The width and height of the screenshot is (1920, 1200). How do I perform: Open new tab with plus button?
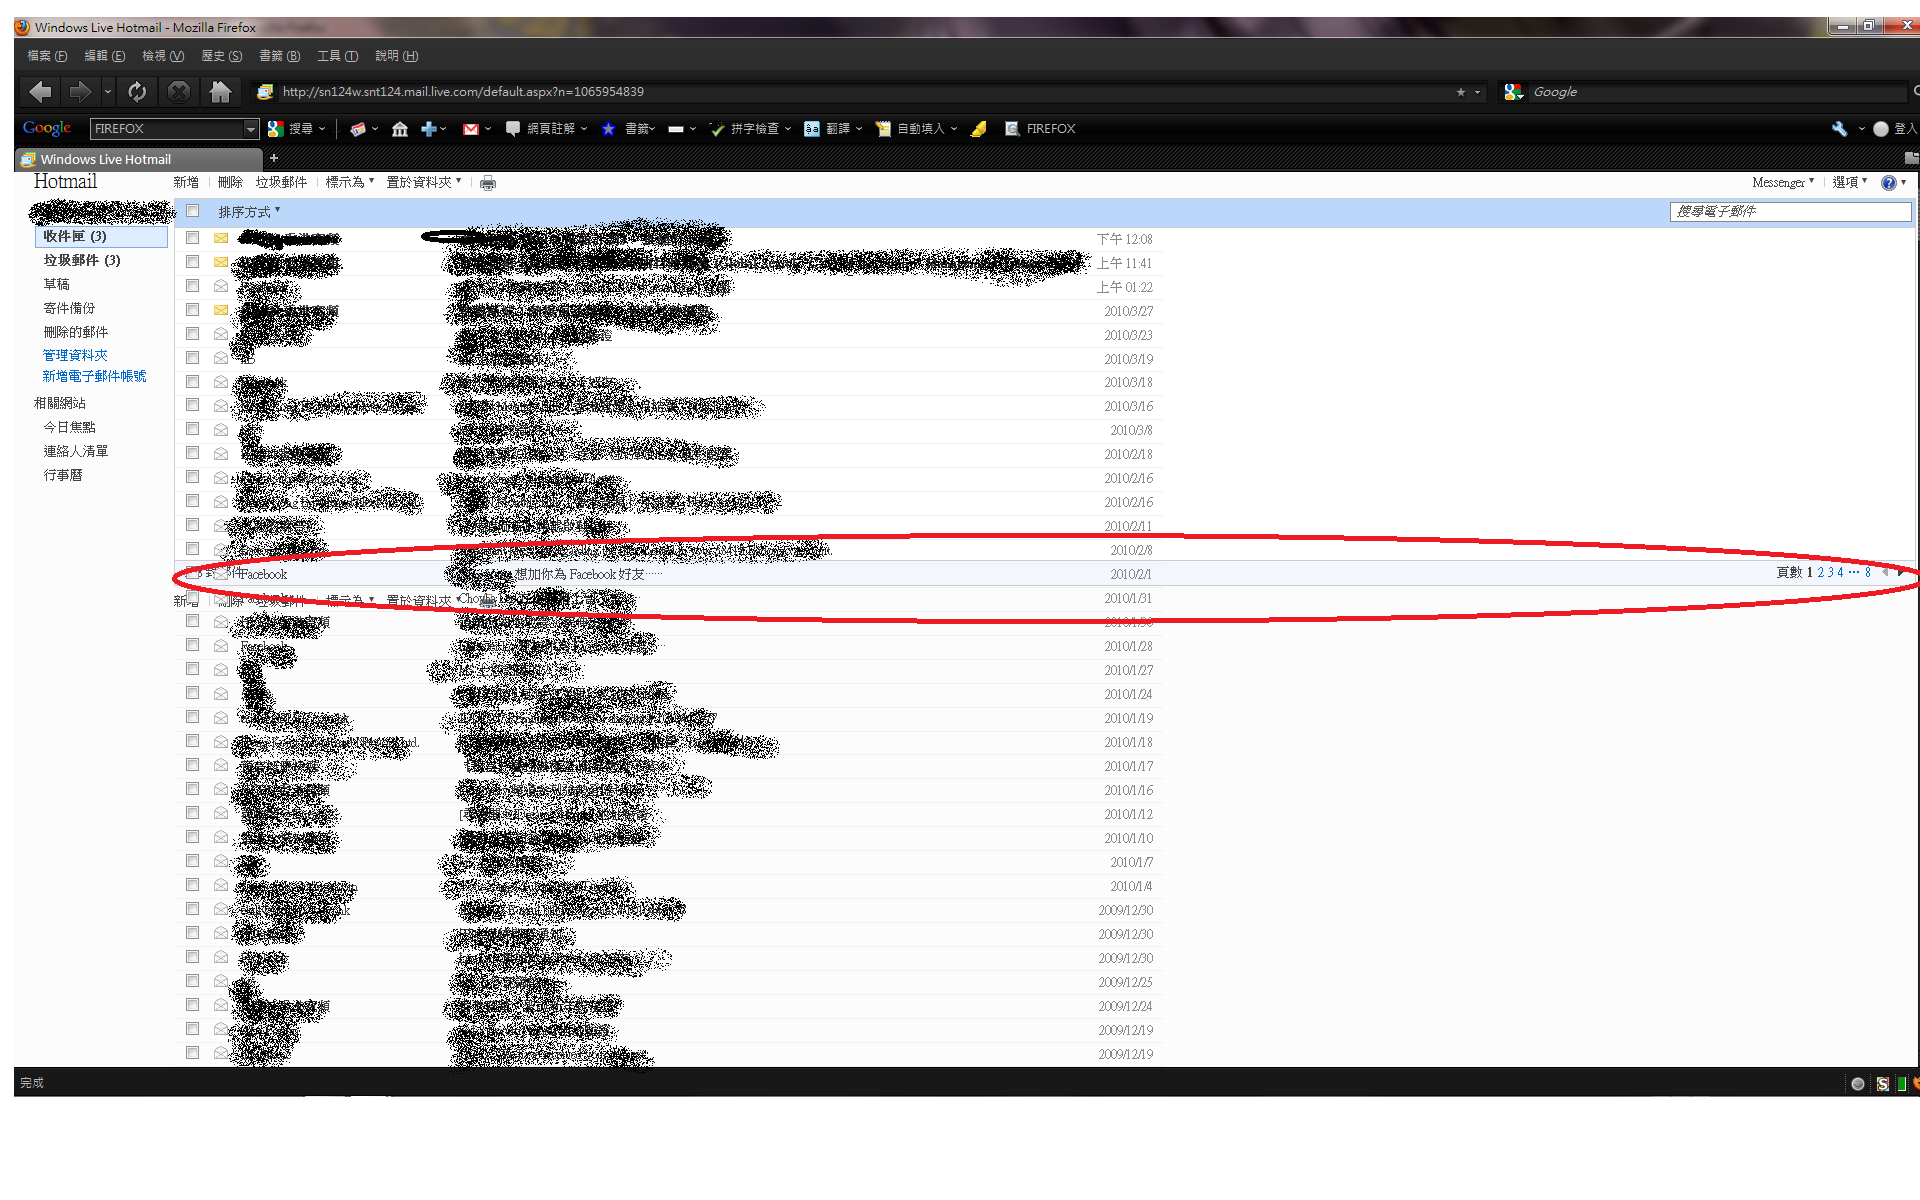click(273, 158)
